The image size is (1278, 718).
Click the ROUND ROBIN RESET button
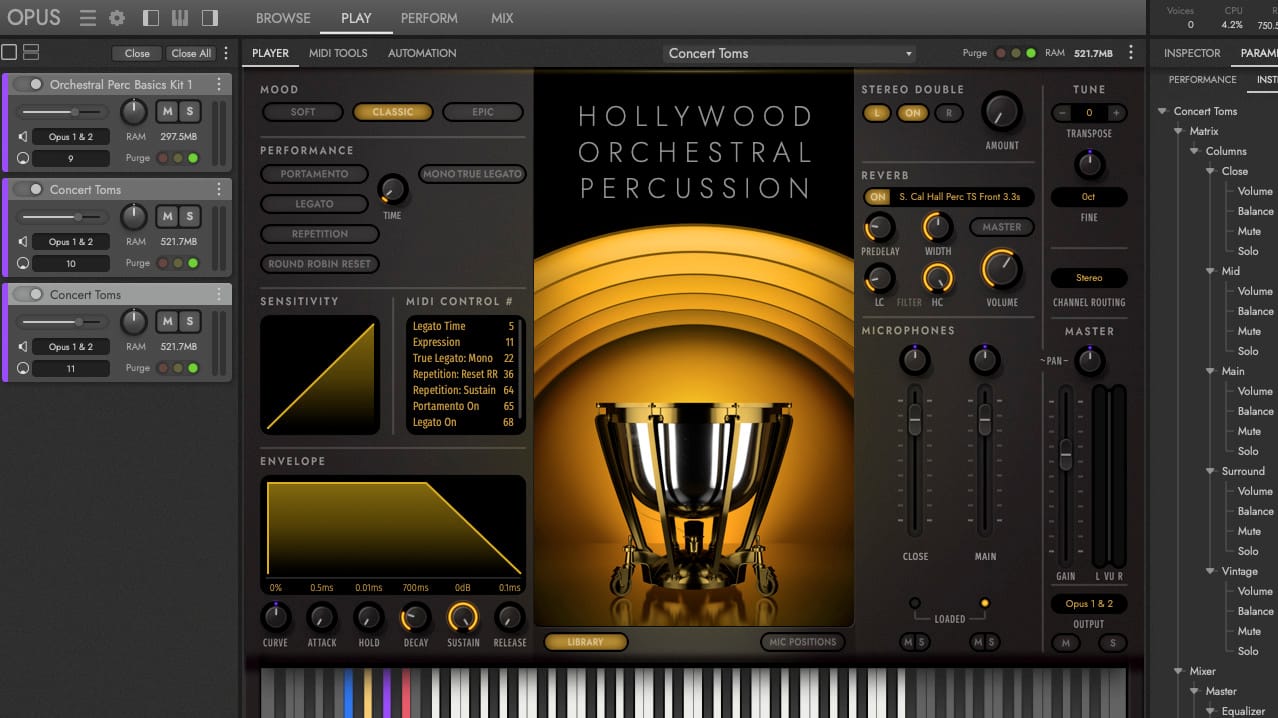coord(319,263)
